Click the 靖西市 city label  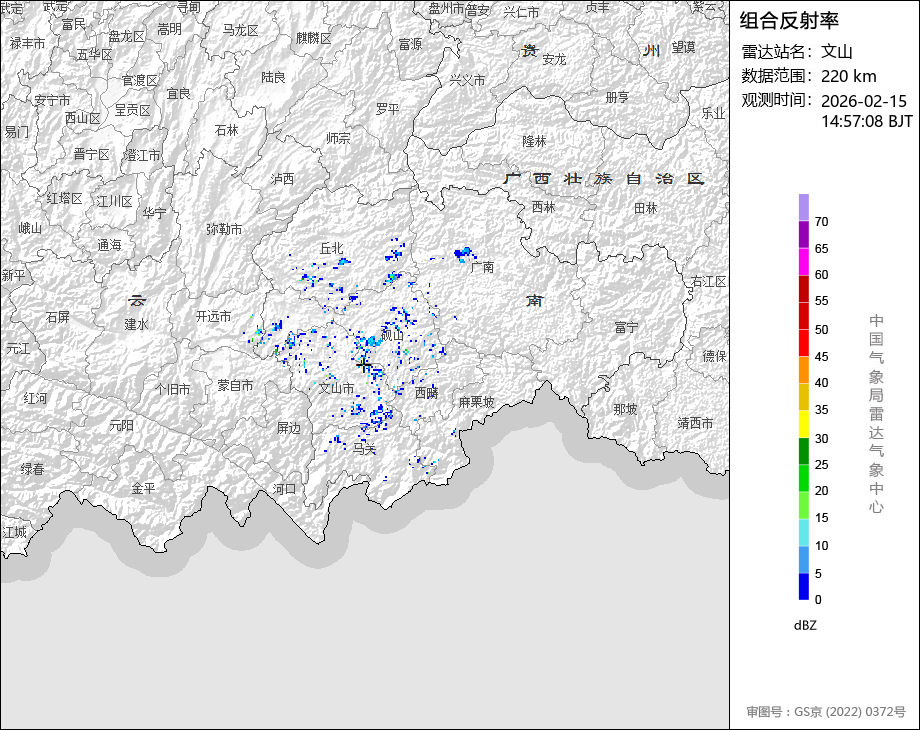pos(695,423)
